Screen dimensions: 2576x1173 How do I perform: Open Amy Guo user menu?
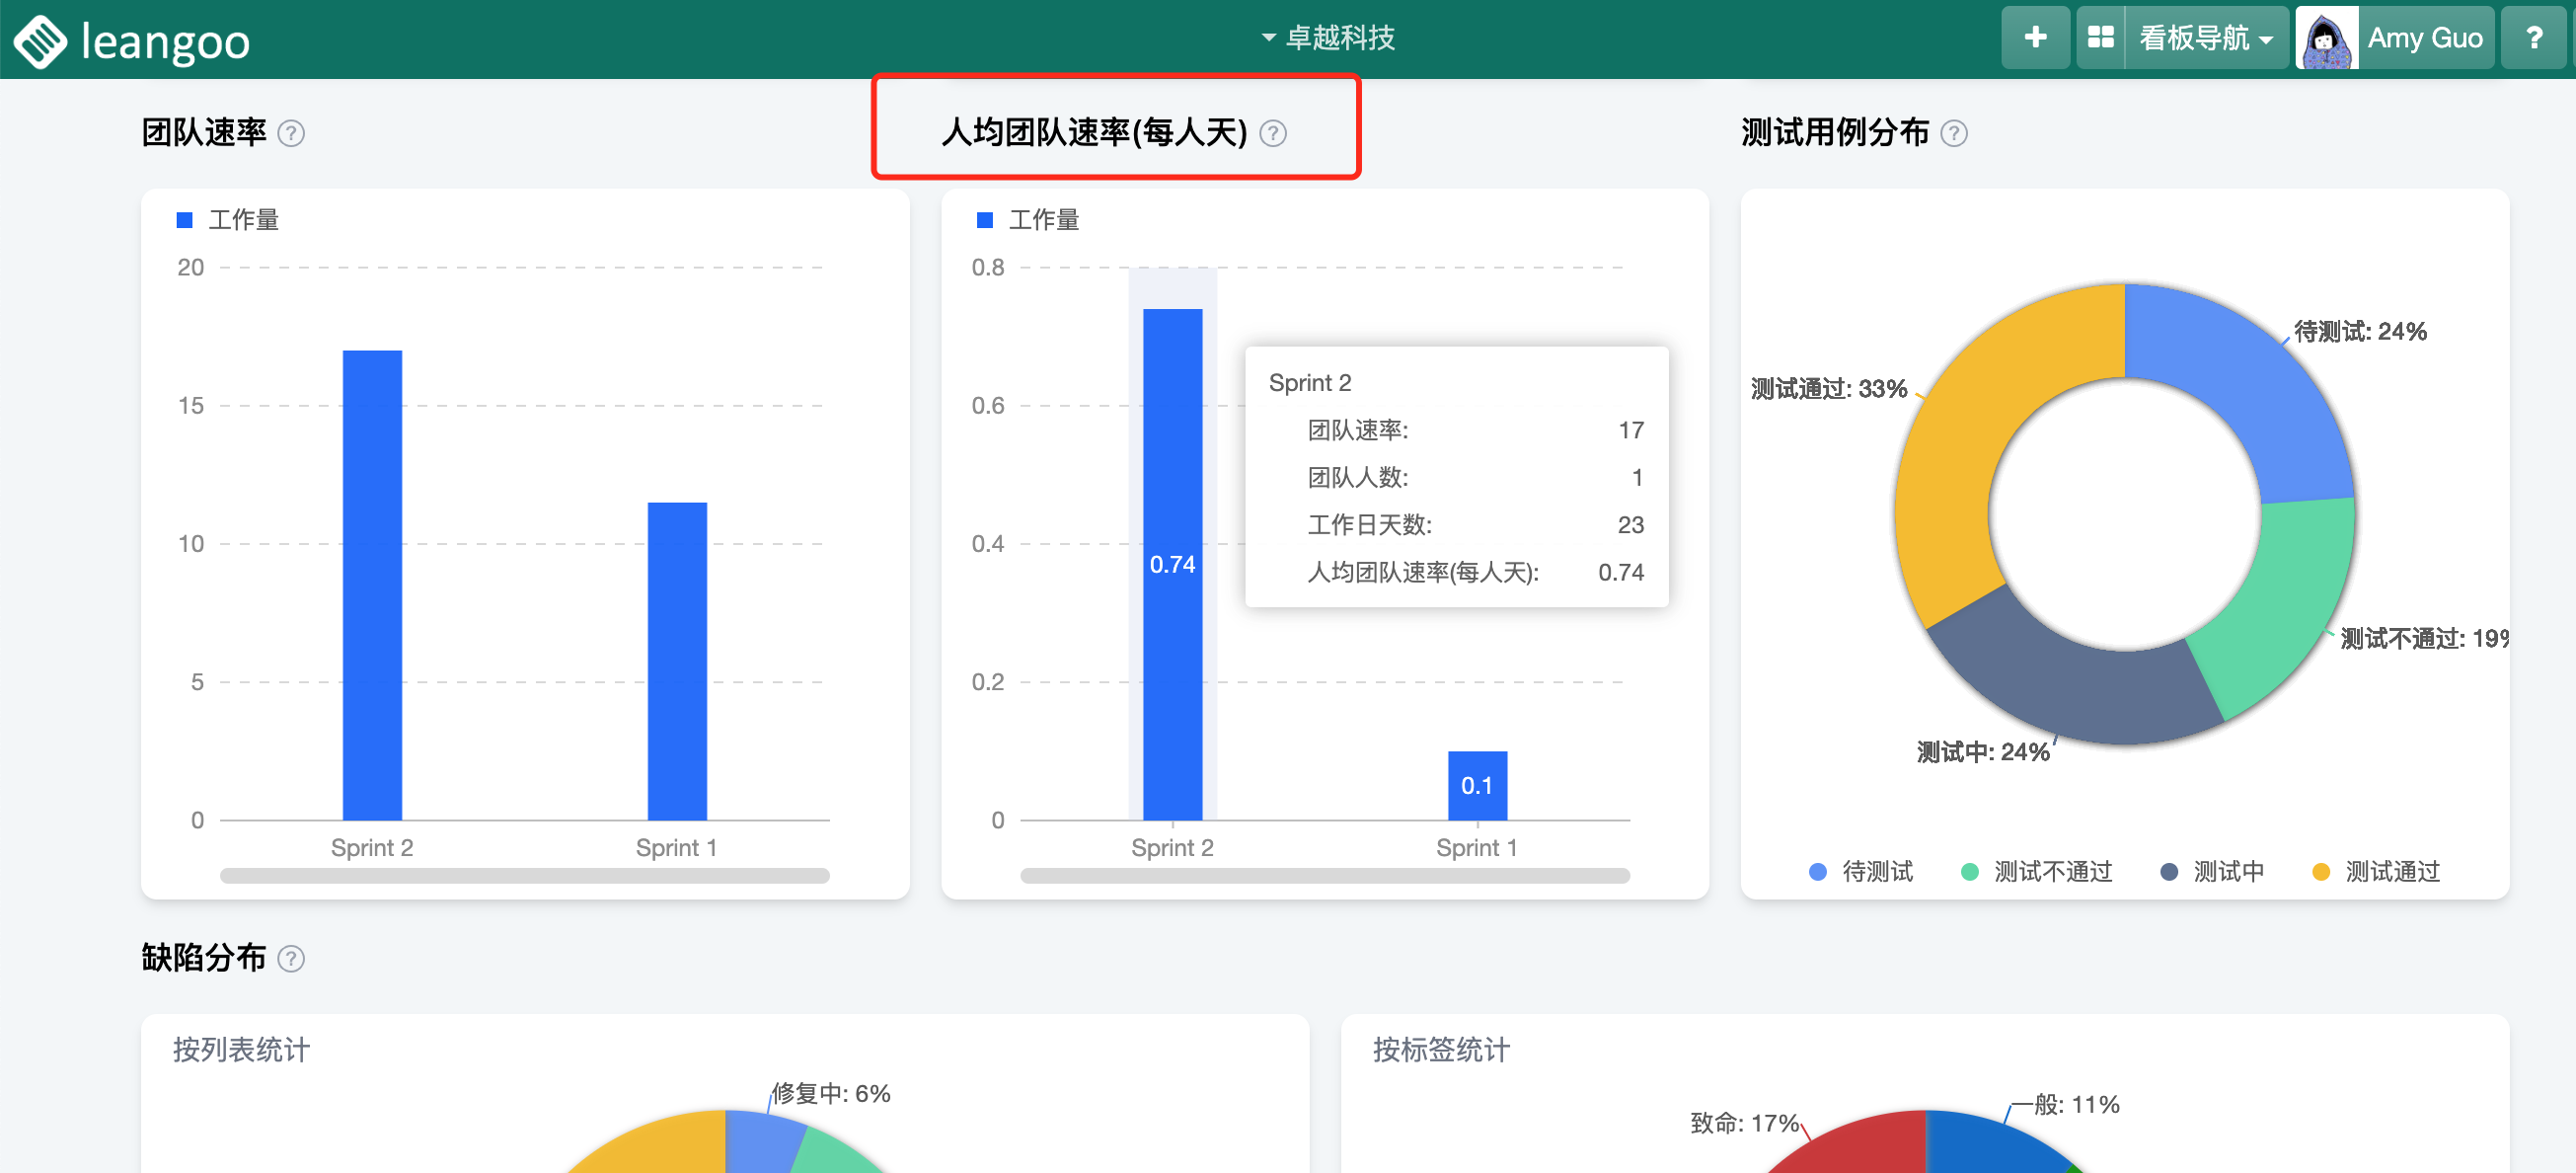(x=2424, y=38)
